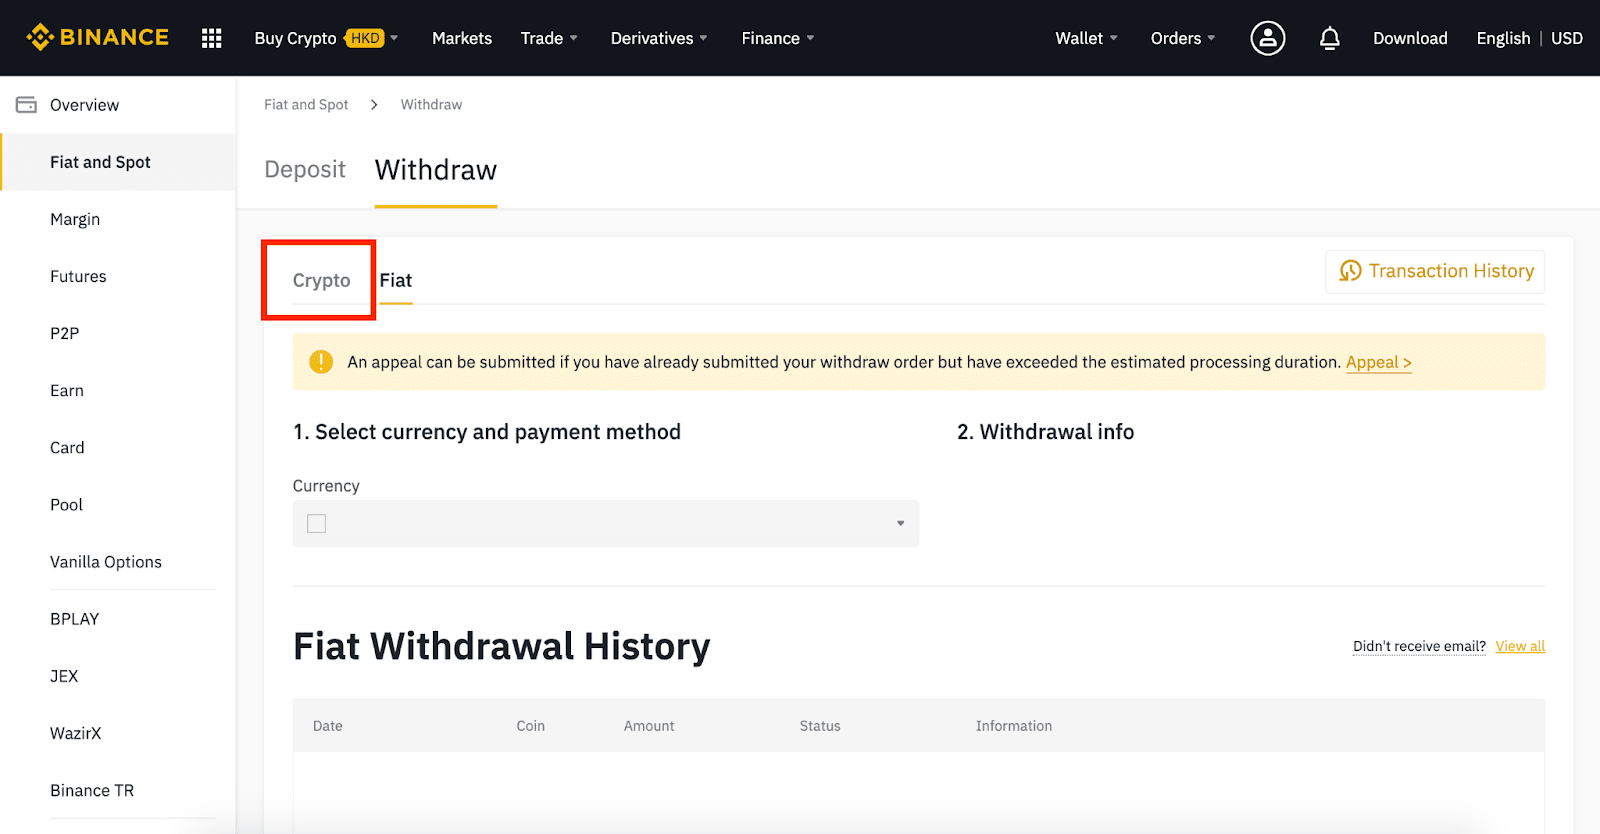
Task: Open the notifications bell
Action: [x=1329, y=38]
